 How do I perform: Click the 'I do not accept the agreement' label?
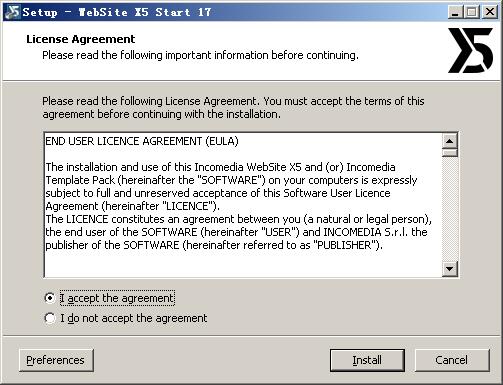(x=134, y=318)
